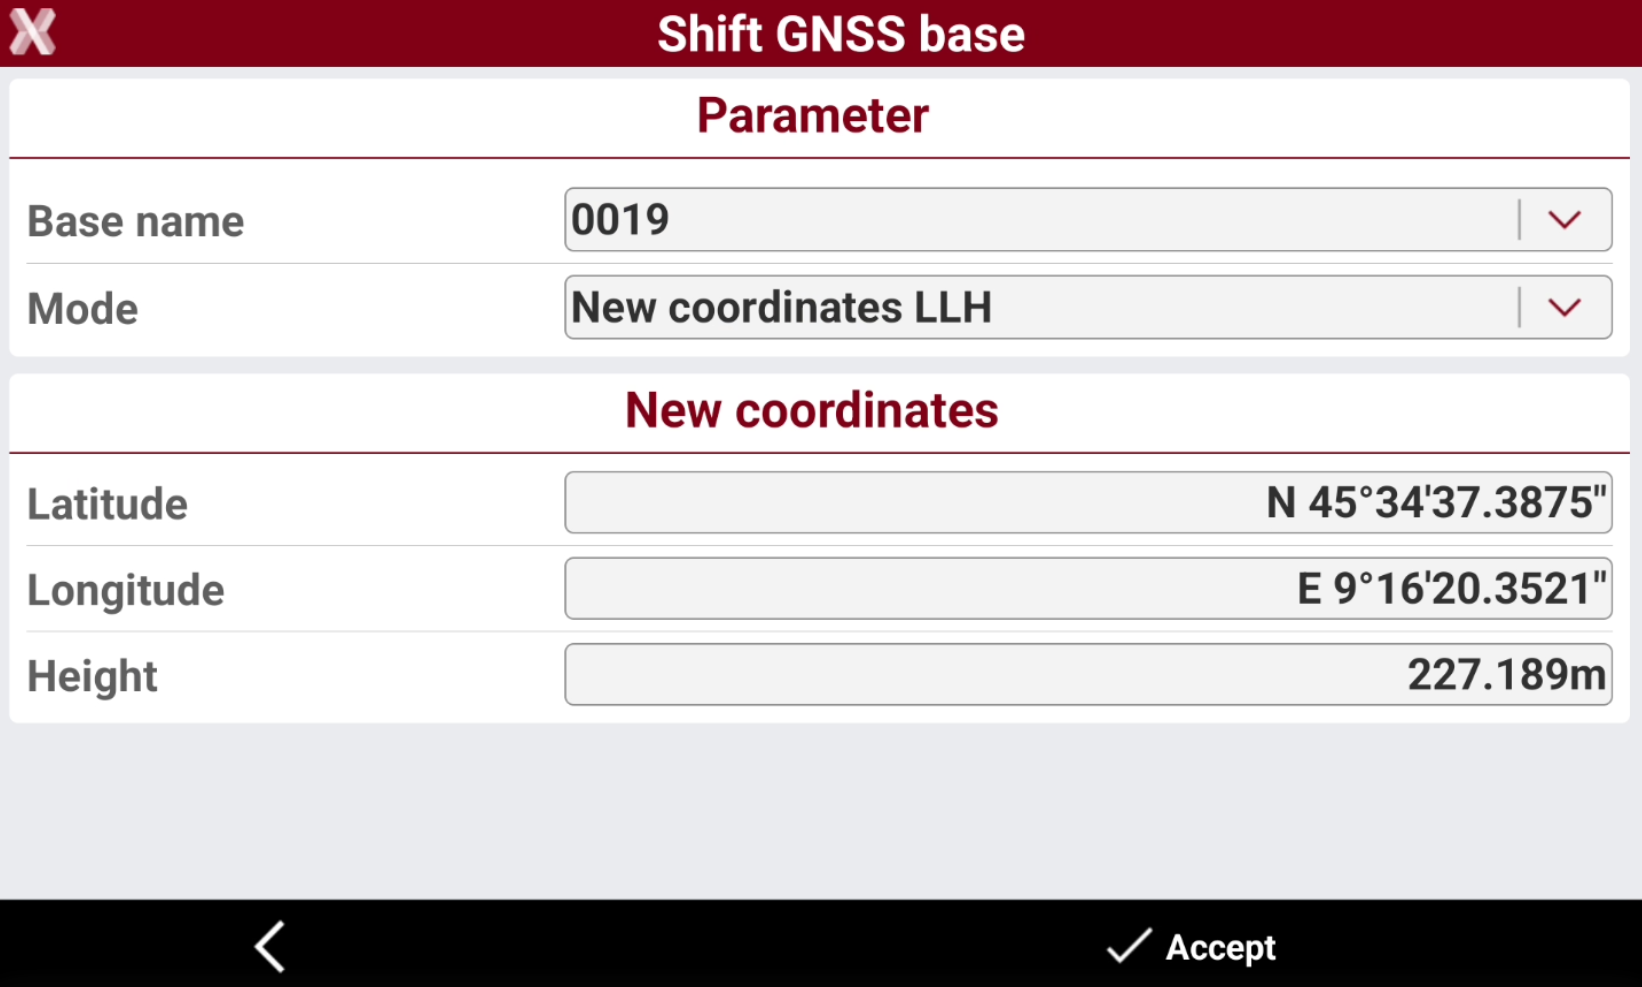The image size is (1642, 987).
Task: Click the New coordinates section header
Action: tap(812, 410)
